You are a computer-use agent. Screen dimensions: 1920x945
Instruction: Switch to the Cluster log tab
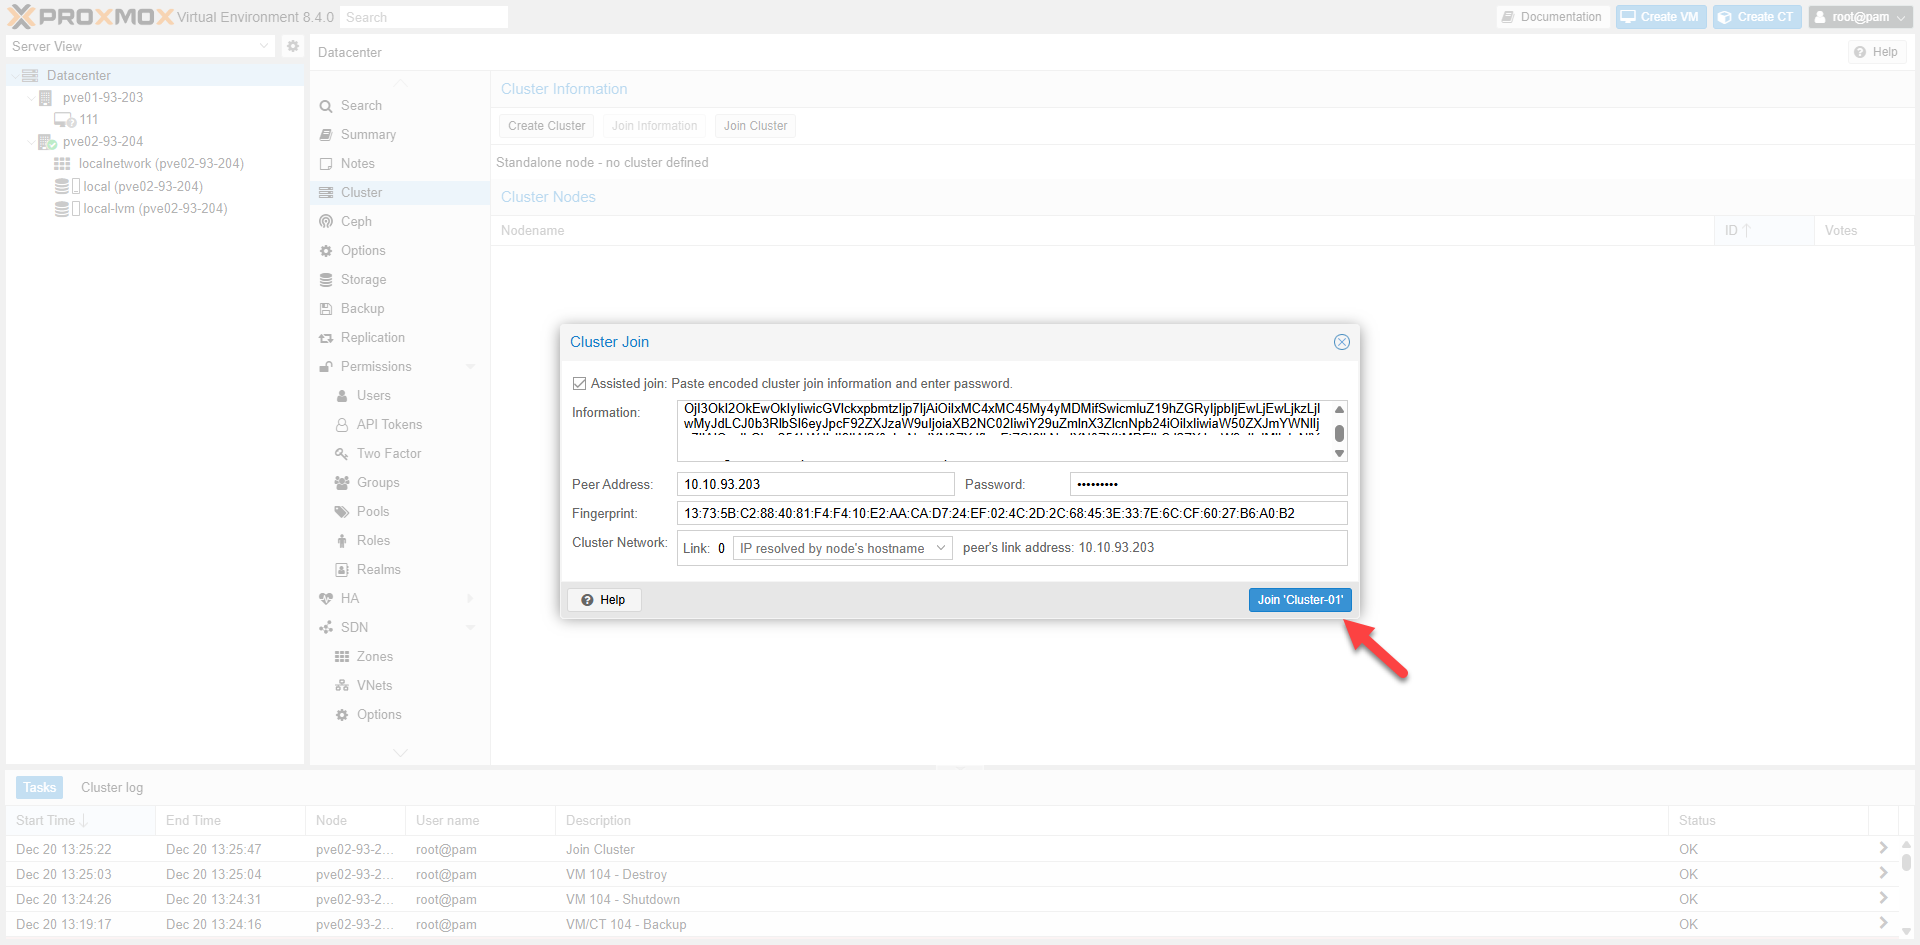tap(112, 788)
